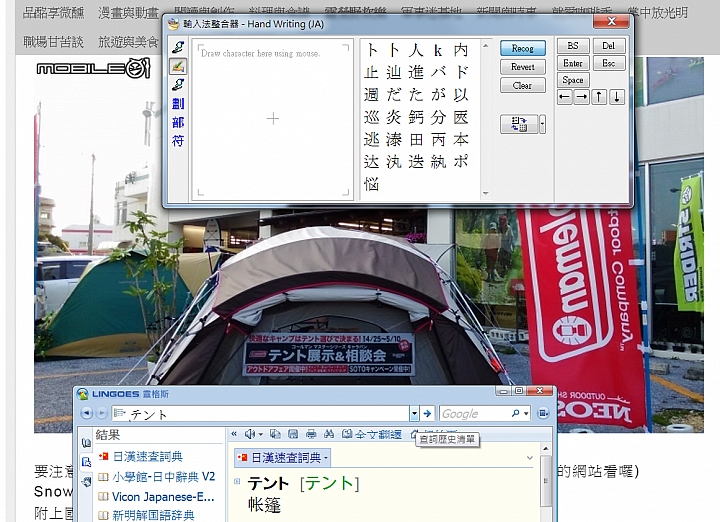Switch to the 部 radical applet
This screenshot has height=522, width=720.
click(x=178, y=122)
